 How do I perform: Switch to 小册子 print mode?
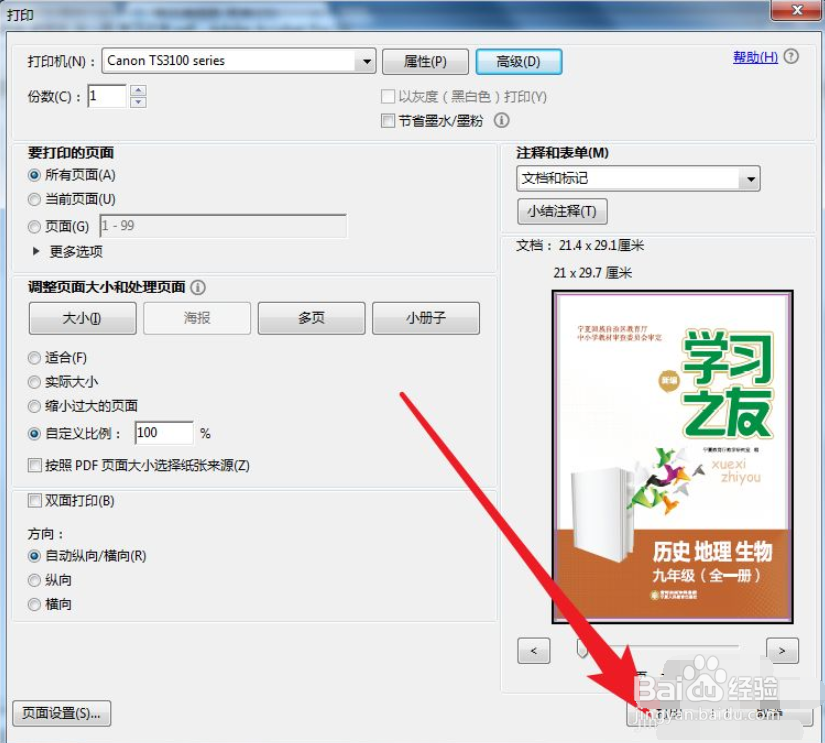pos(426,318)
